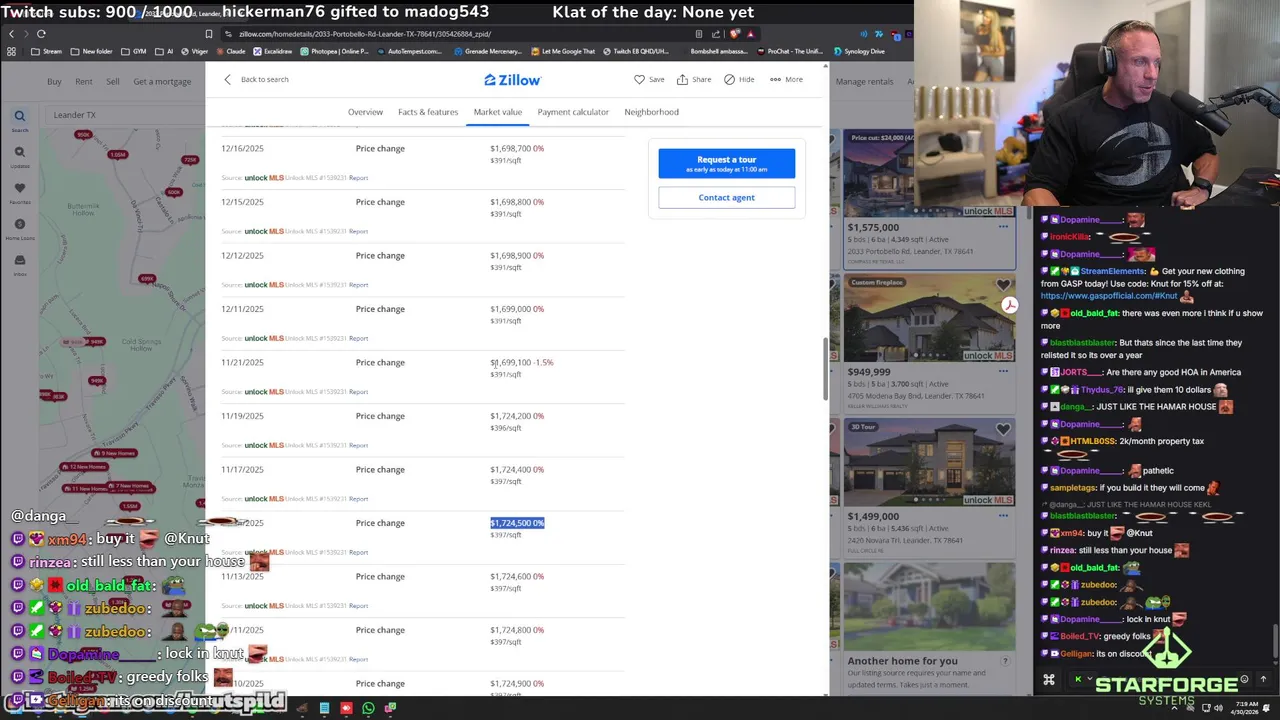
Task: Favorite the $1,499,000 listing heart
Action: click(1003, 429)
